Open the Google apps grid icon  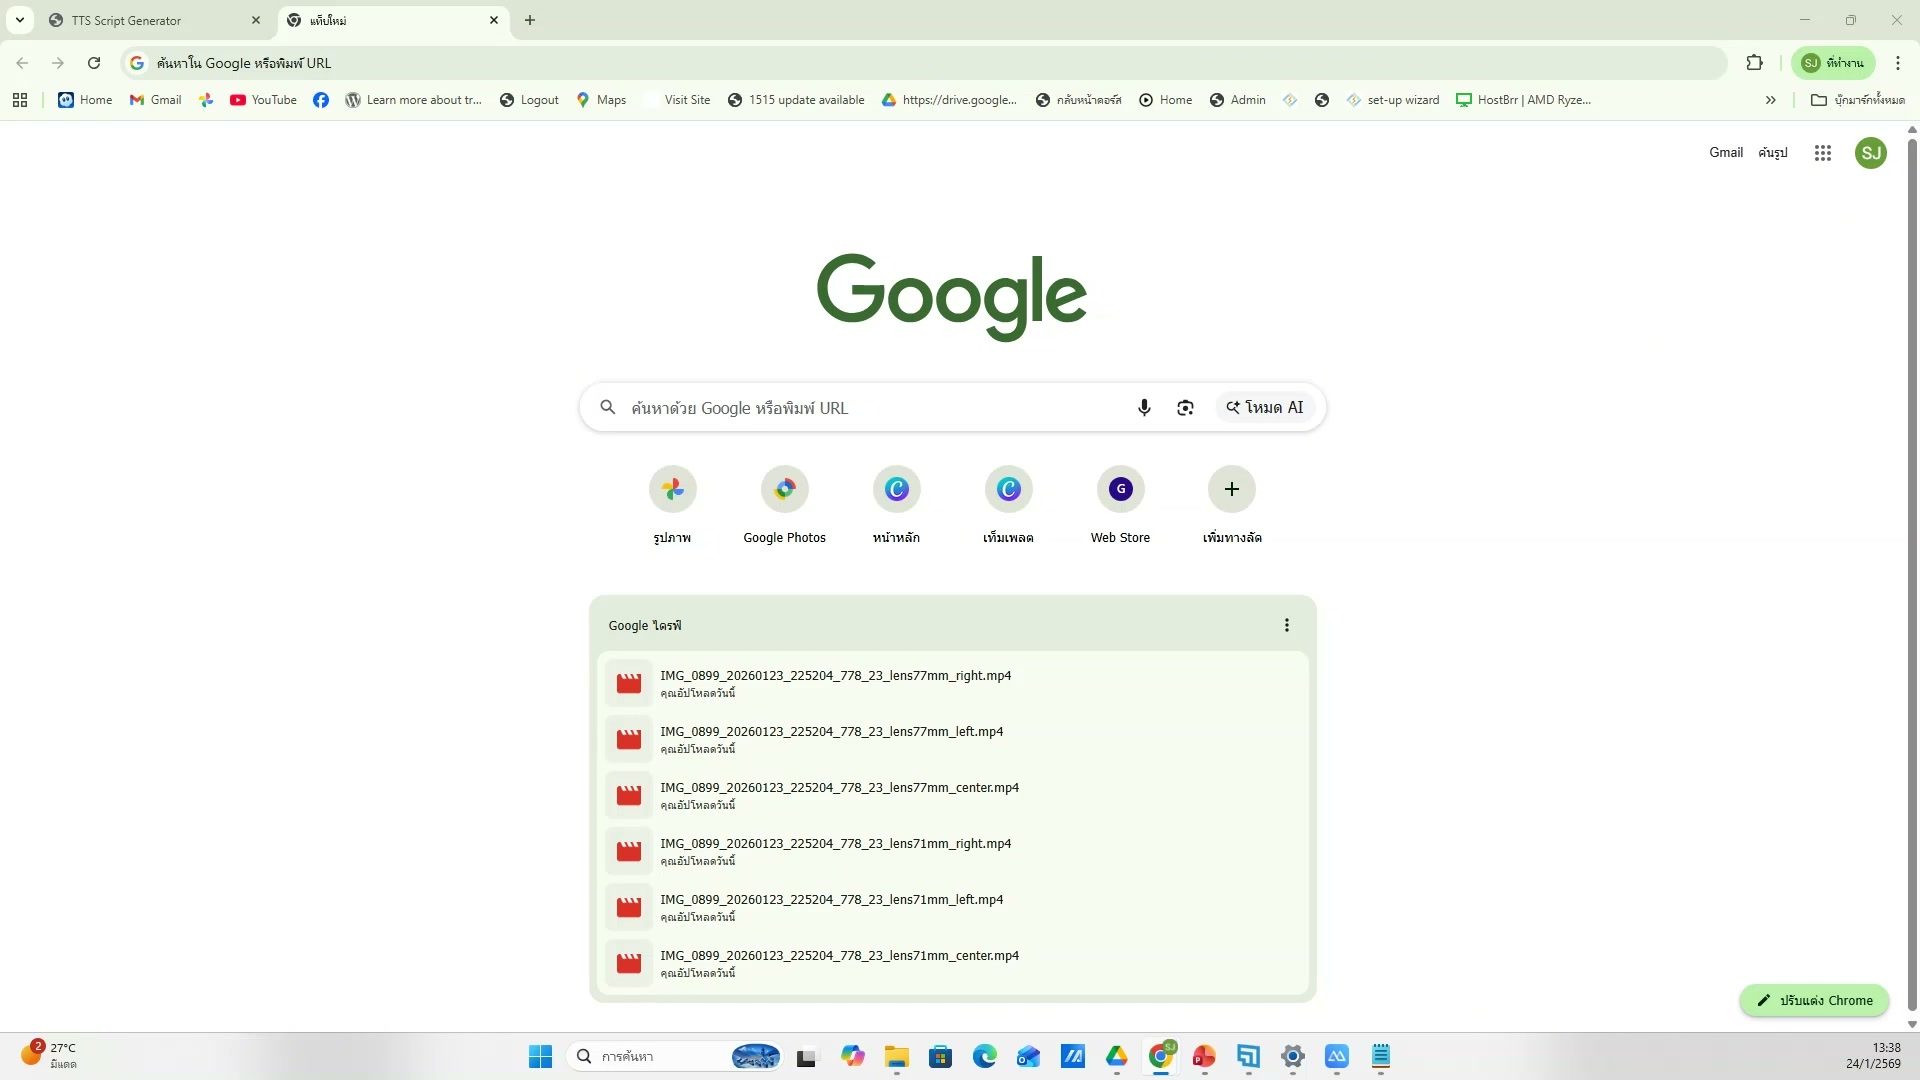(x=1822, y=153)
